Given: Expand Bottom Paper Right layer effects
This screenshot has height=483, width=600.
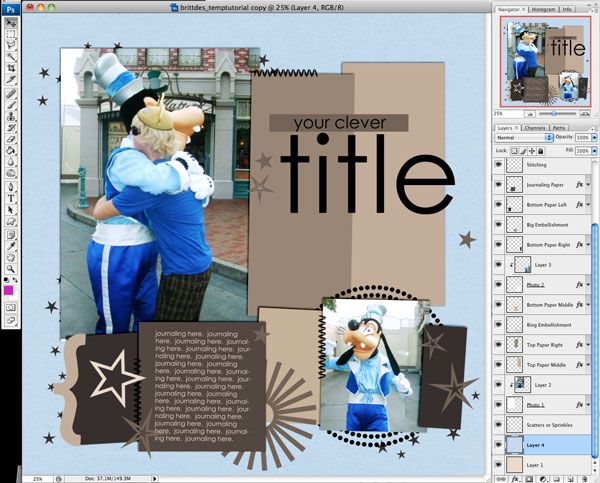Looking at the screenshot, I should (588, 245).
